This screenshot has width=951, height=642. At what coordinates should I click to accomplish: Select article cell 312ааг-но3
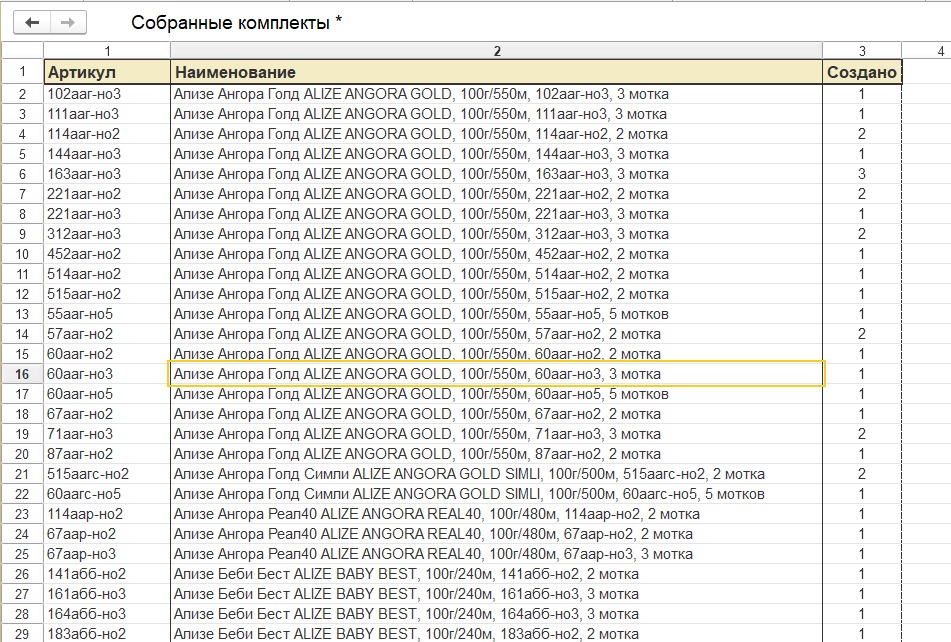(x=107, y=234)
